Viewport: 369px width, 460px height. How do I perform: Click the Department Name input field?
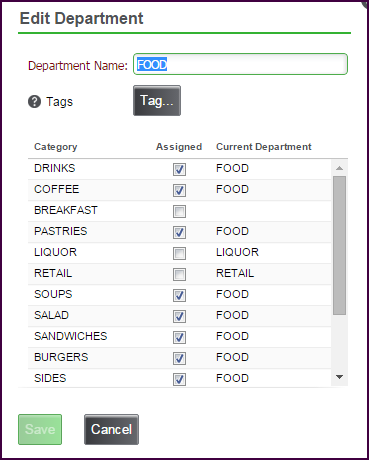[240, 64]
